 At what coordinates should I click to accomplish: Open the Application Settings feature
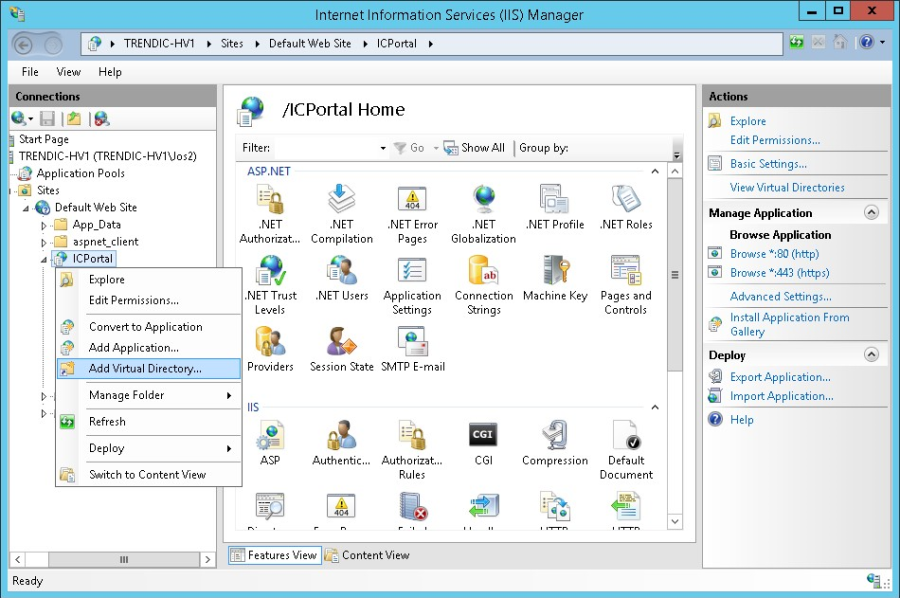[412, 285]
